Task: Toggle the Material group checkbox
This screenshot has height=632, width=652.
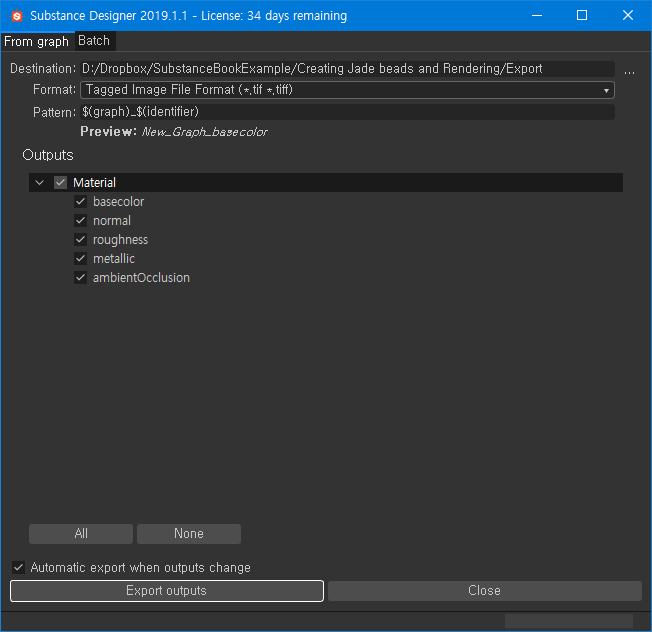Action: [x=60, y=183]
